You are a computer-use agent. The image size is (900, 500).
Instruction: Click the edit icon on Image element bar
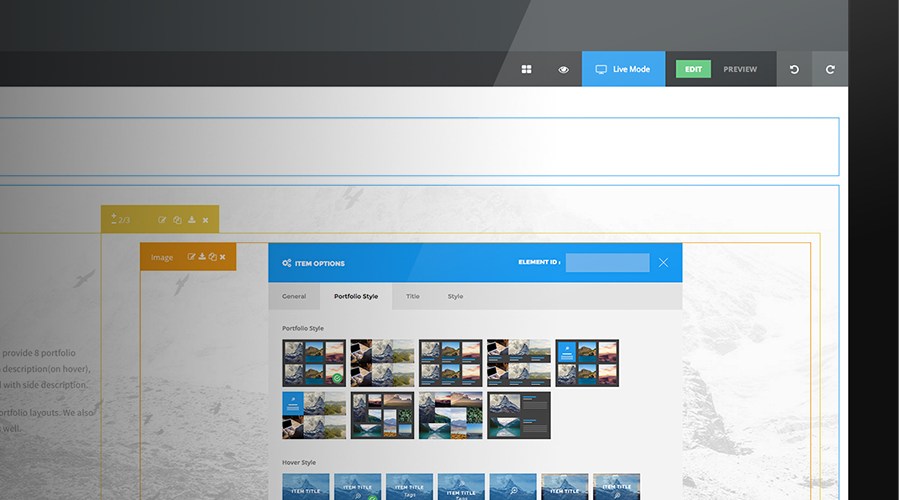(191, 257)
